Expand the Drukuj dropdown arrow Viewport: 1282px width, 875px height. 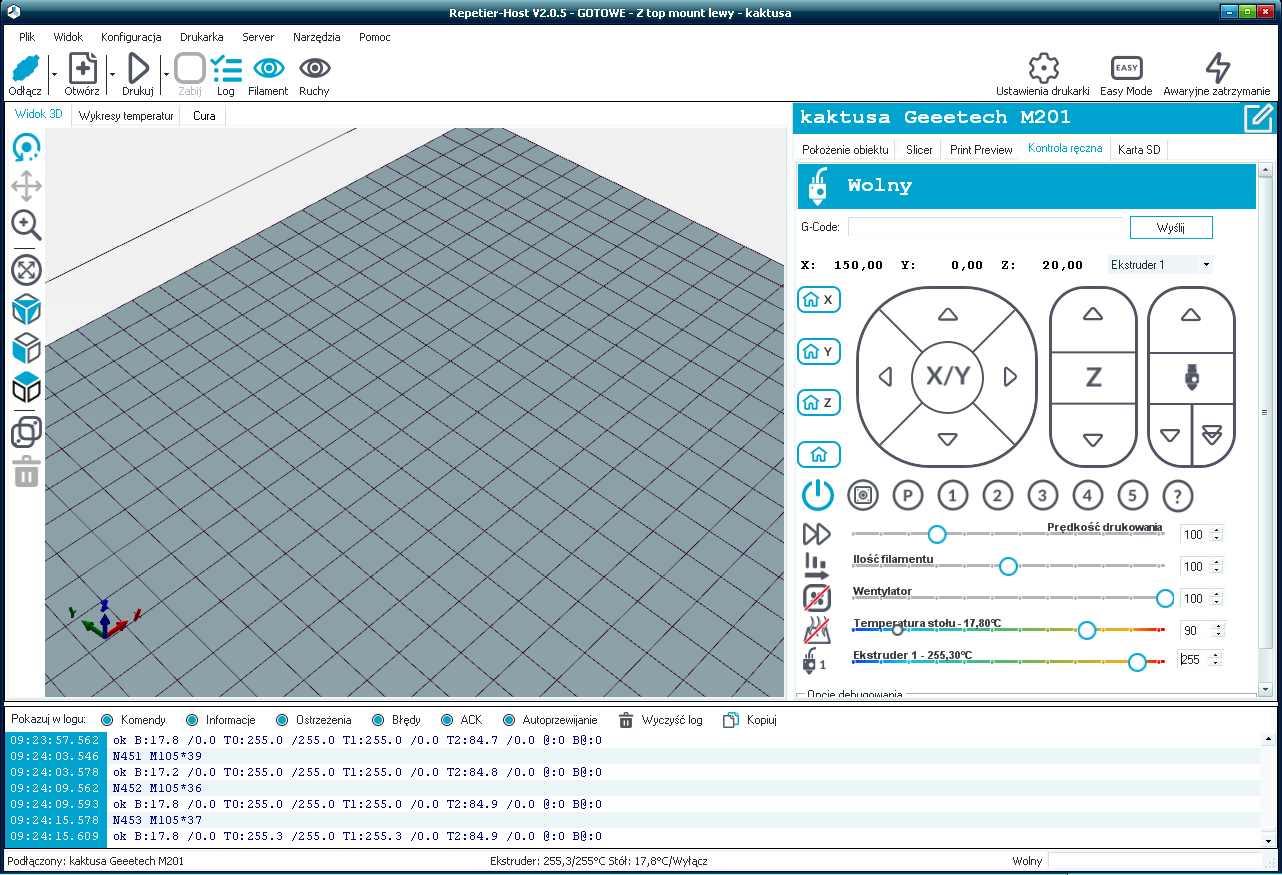[165, 74]
